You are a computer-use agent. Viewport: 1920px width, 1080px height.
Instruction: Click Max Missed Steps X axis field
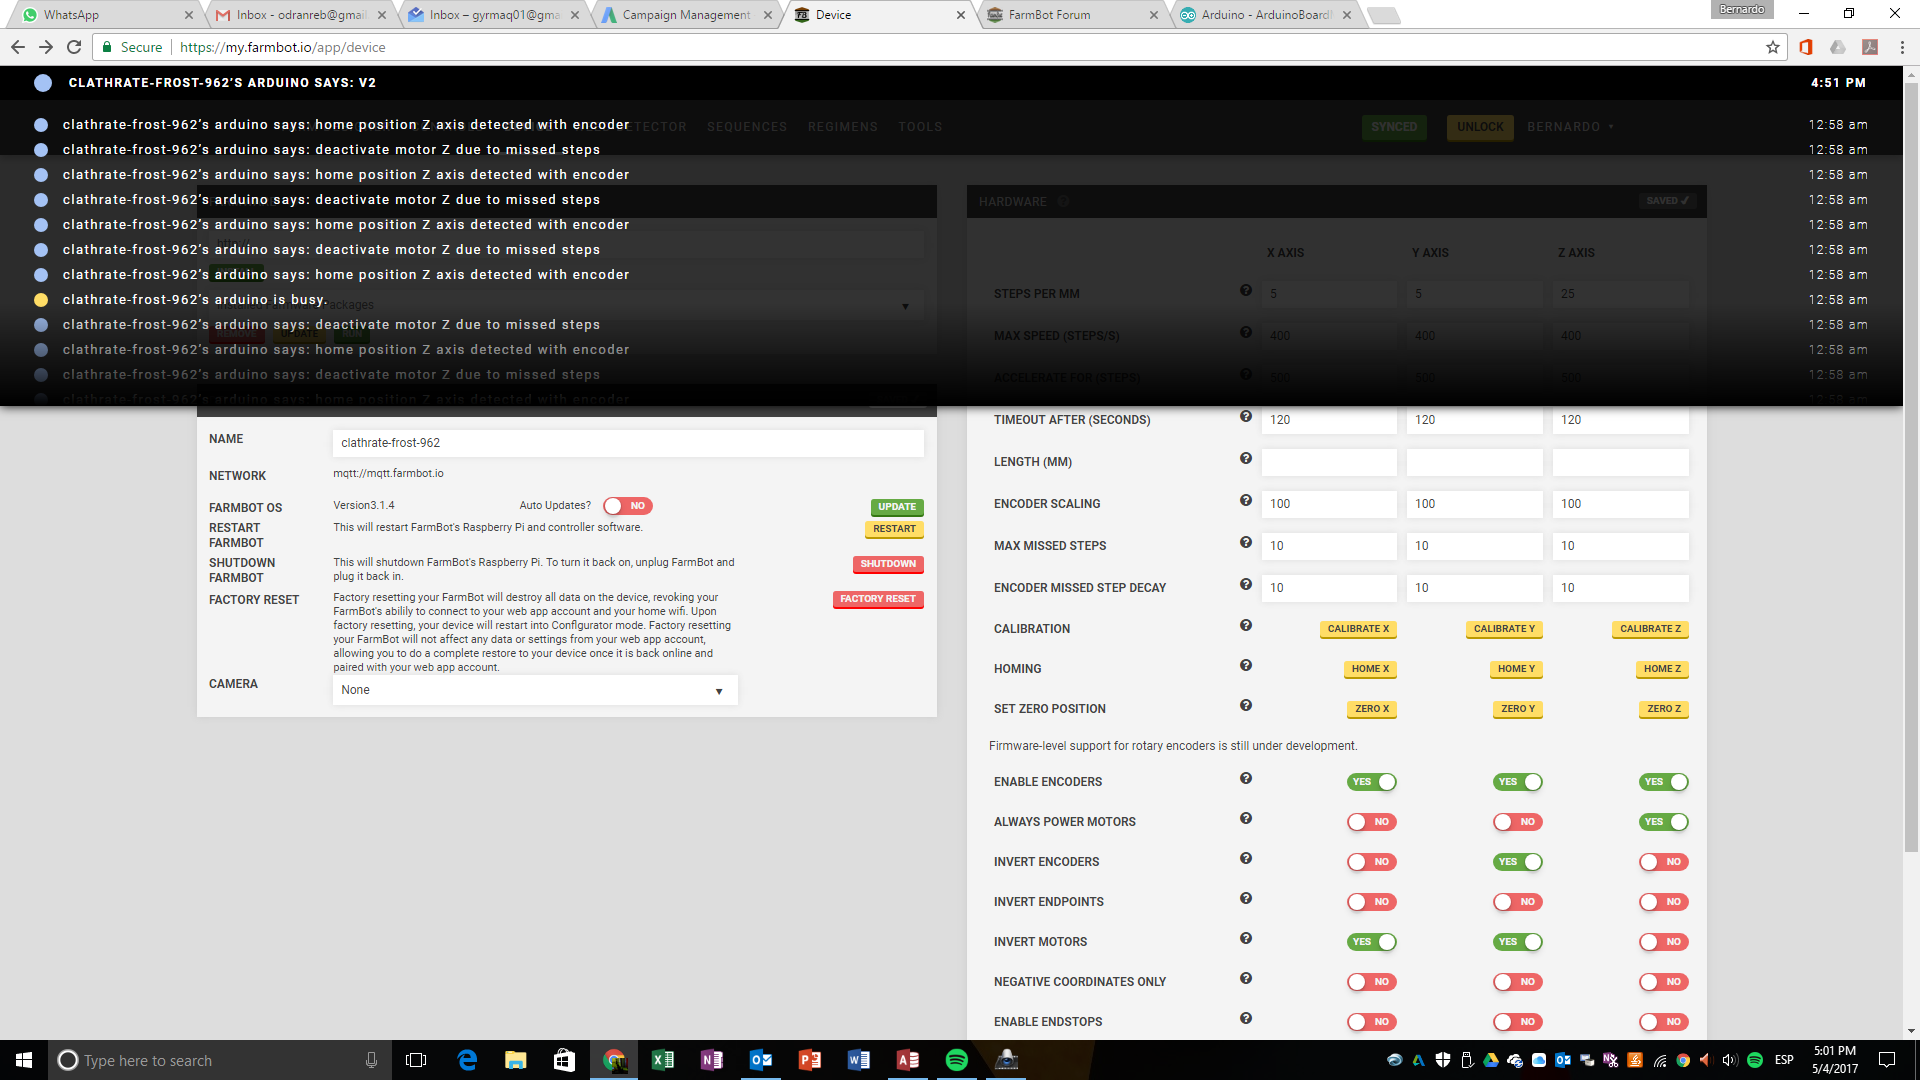tap(1329, 546)
